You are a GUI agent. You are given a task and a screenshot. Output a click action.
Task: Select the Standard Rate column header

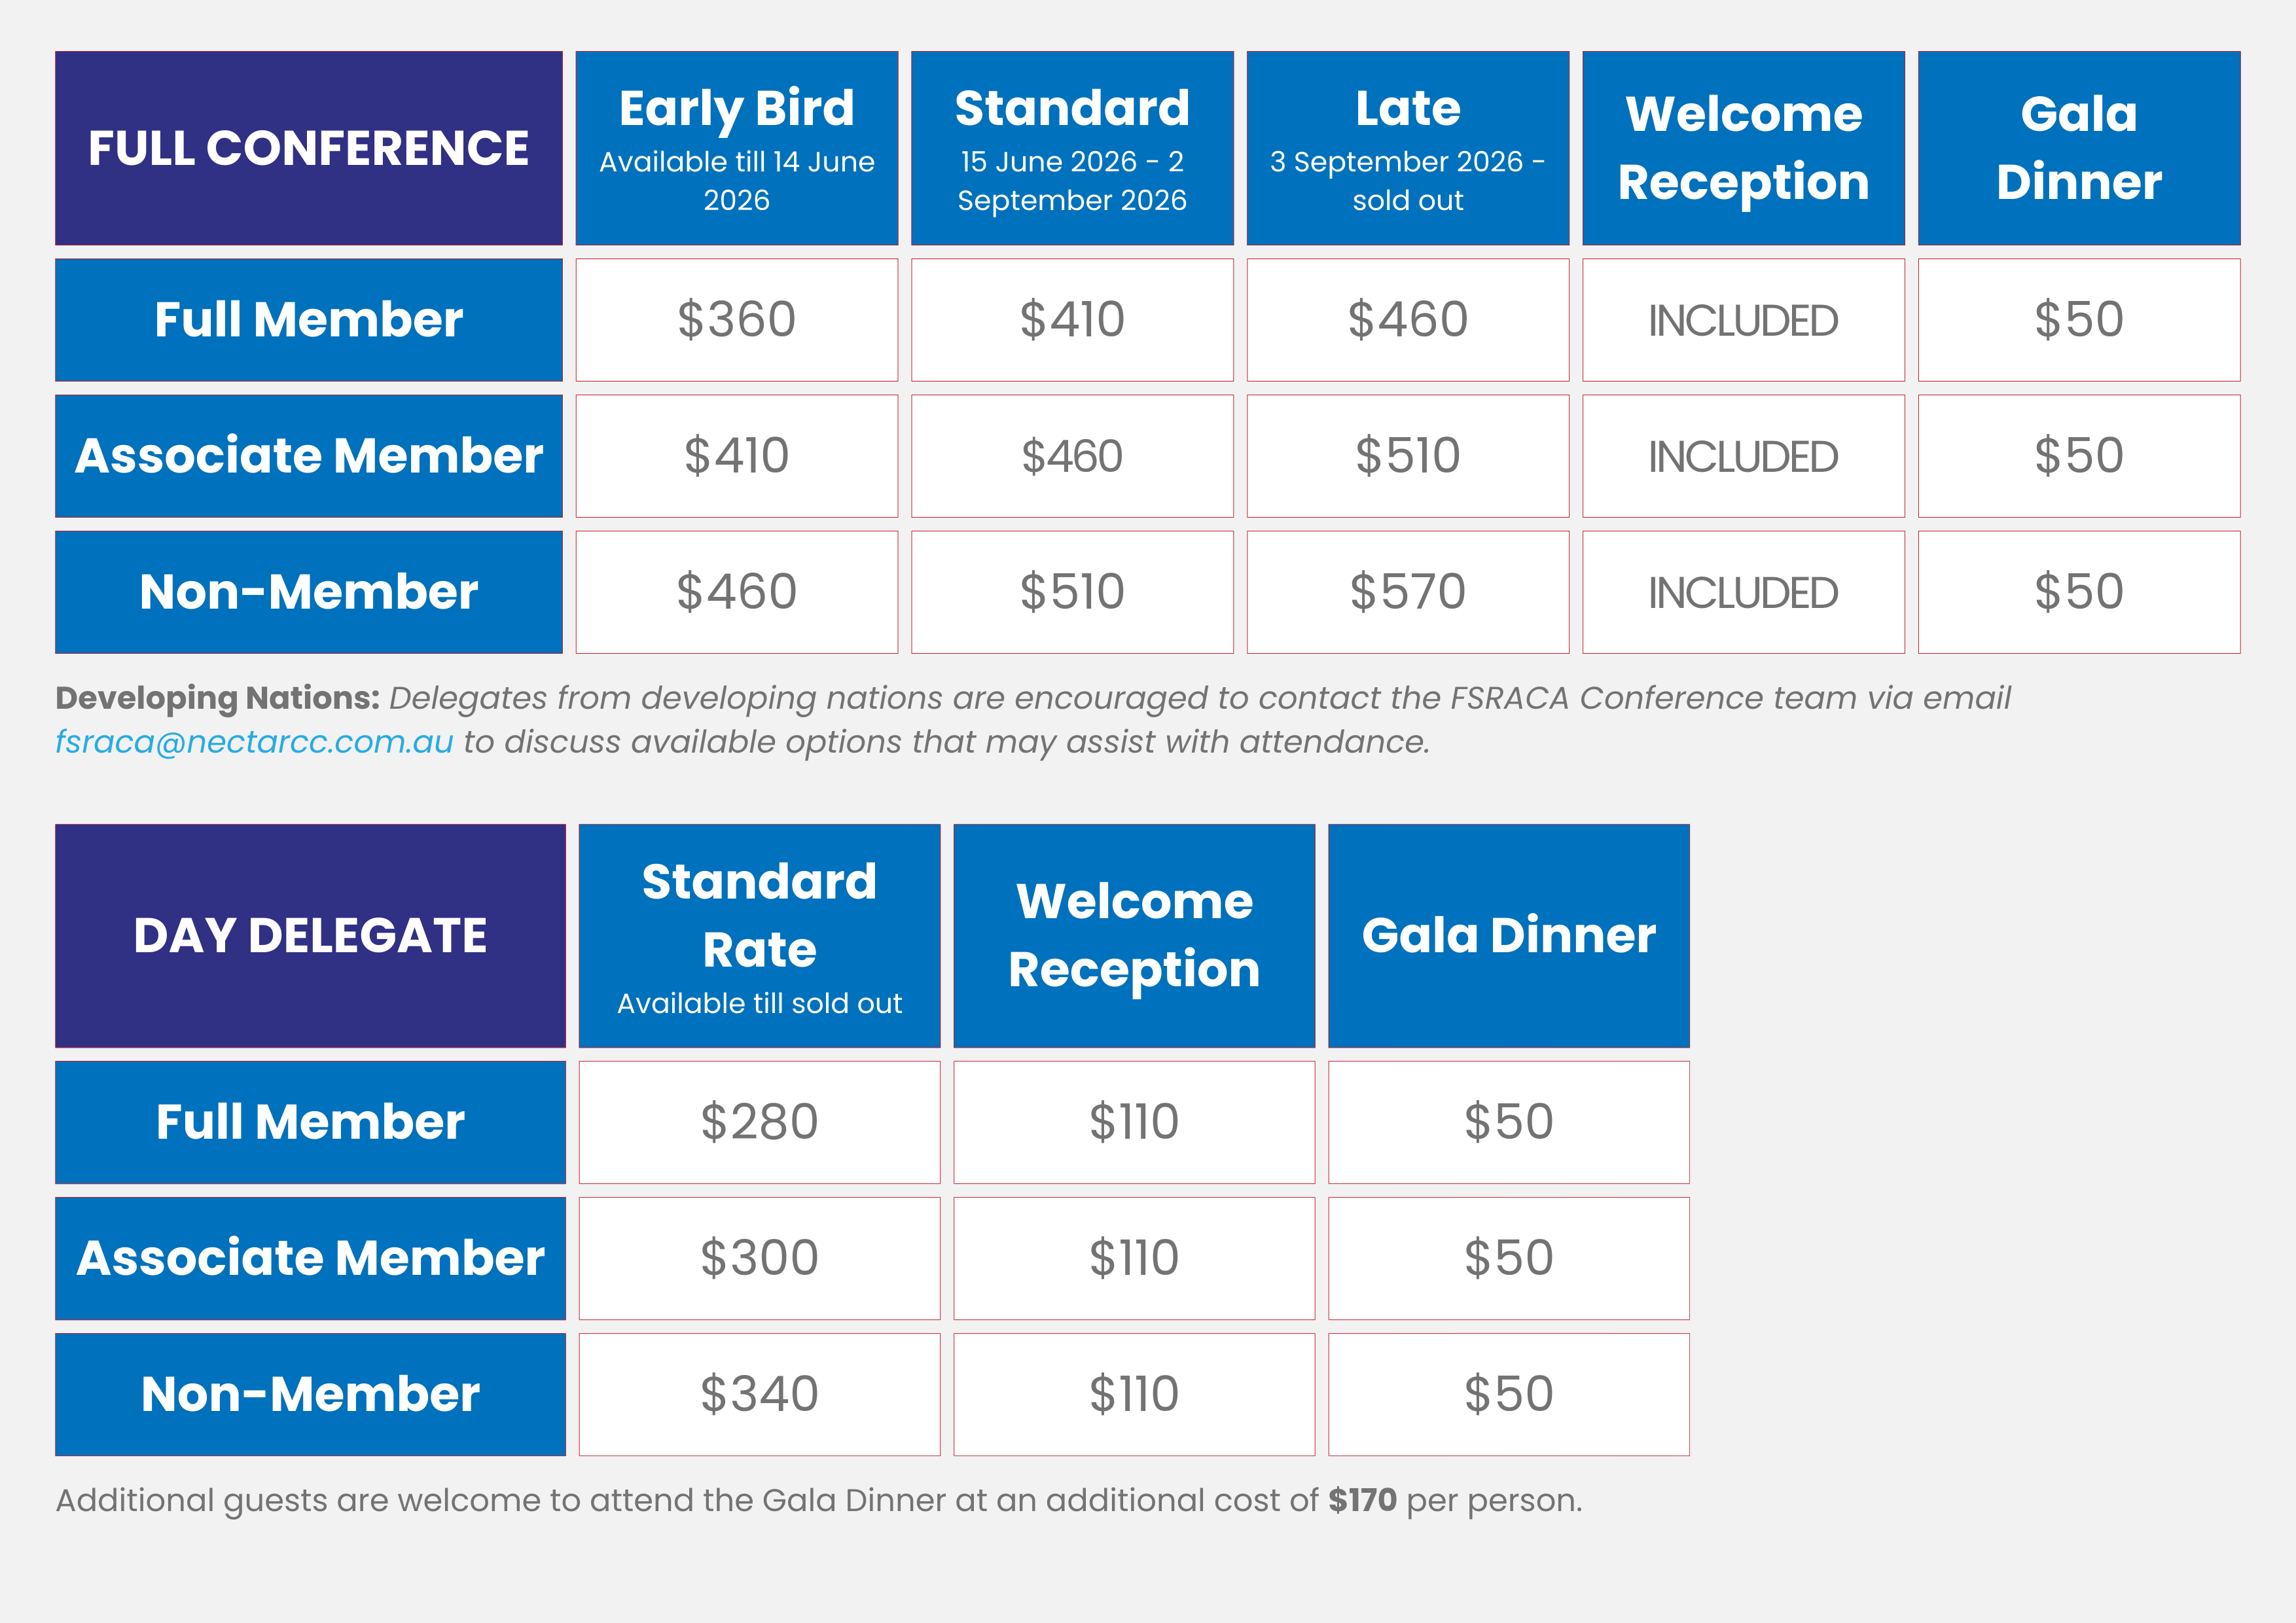click(759, 936)
